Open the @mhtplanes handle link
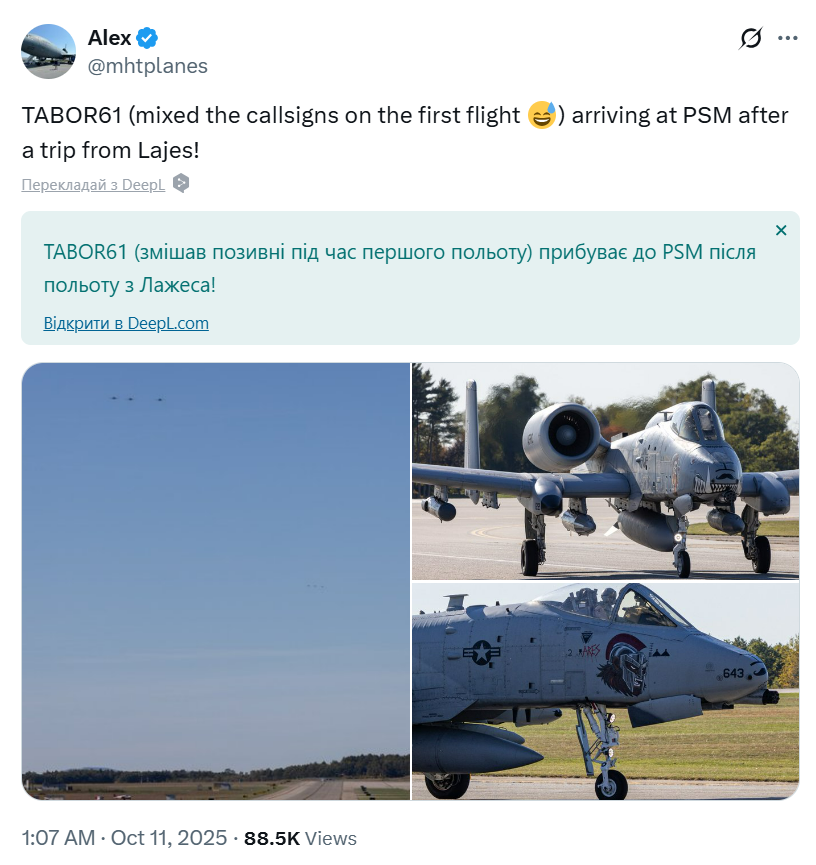Image resolution: width=816 pixels, height=865 pixels. point(148,66)
